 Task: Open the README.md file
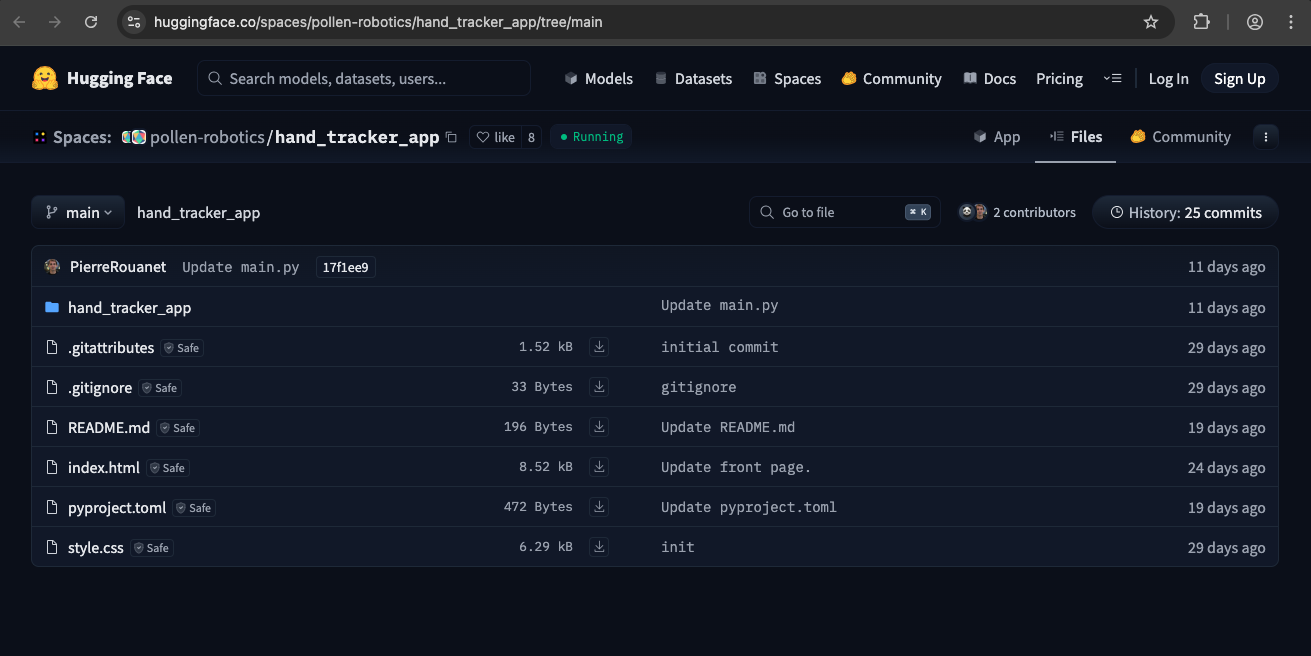pyautogui.click(x=109, y=427)
